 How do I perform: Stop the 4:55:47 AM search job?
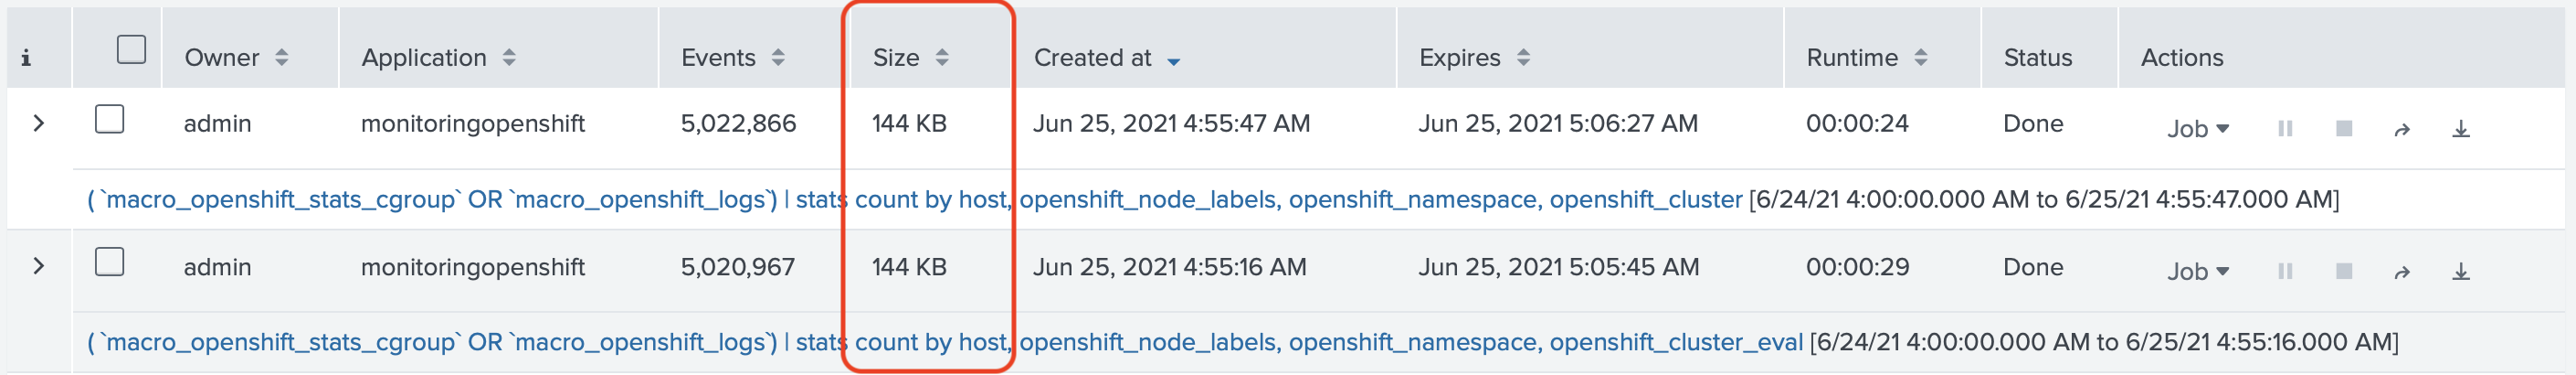coord(2343,129)
